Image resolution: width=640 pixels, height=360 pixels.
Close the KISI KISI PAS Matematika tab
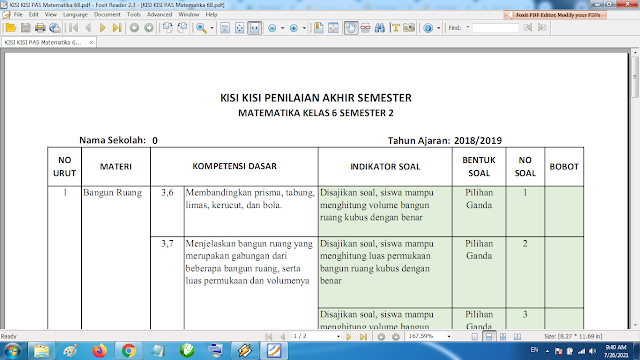91,42
